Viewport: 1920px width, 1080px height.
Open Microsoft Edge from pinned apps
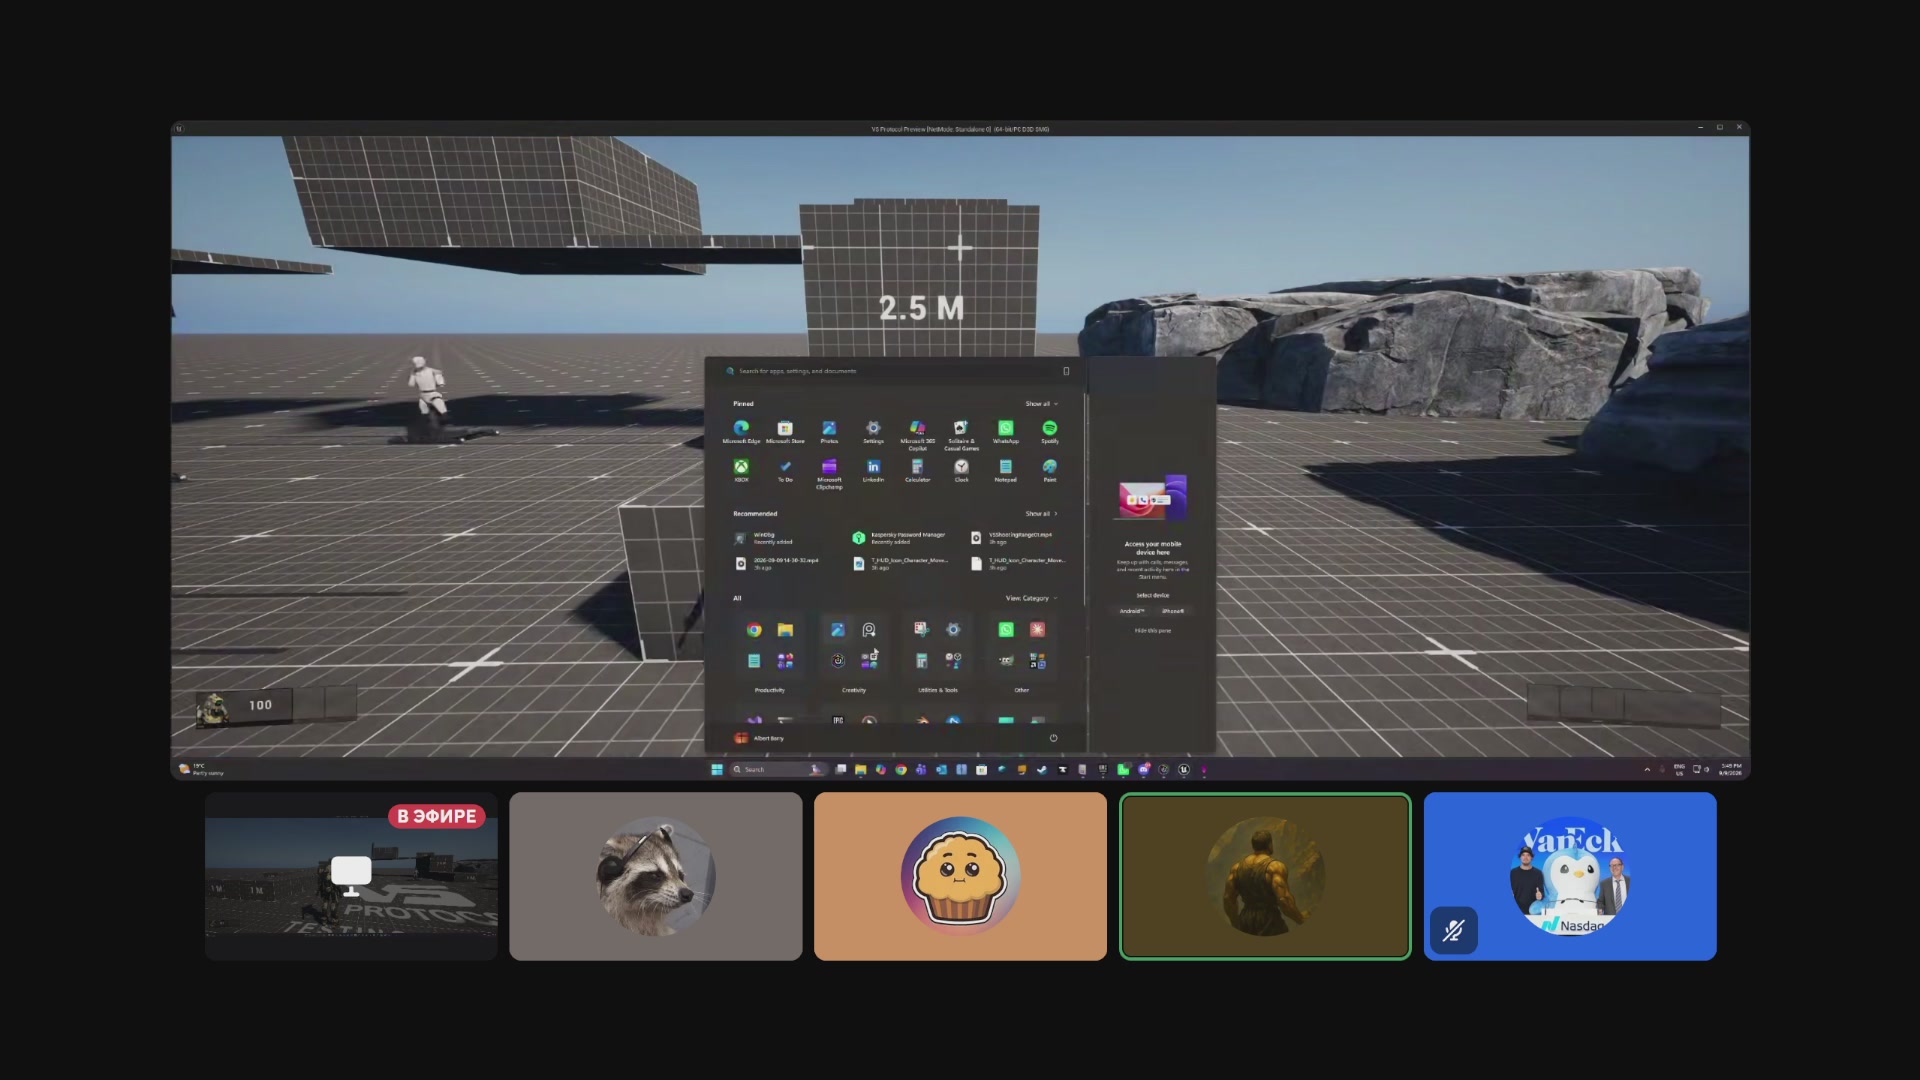(741, 432)
